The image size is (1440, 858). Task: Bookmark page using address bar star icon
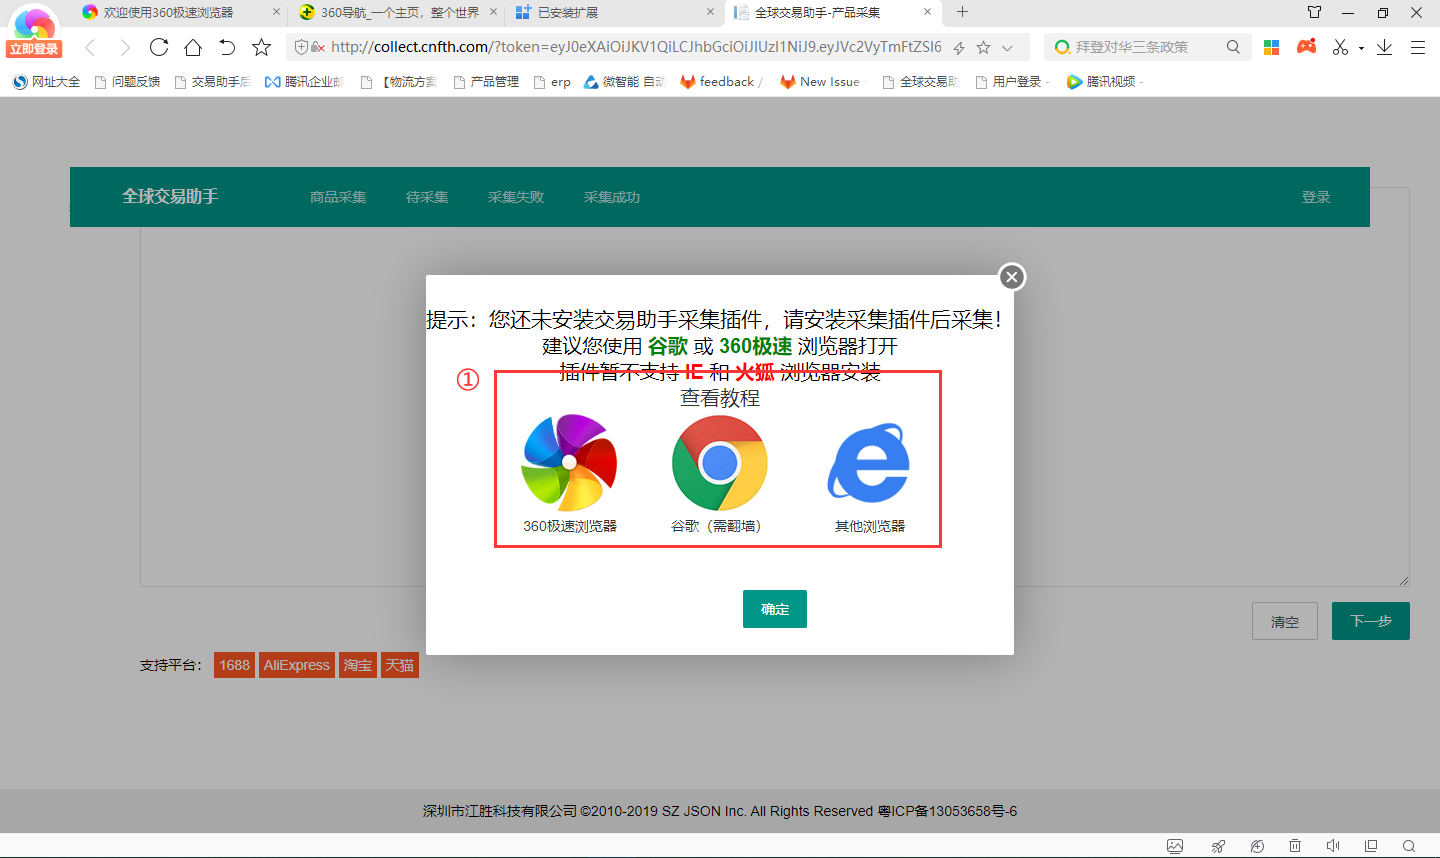pos(983,47)
